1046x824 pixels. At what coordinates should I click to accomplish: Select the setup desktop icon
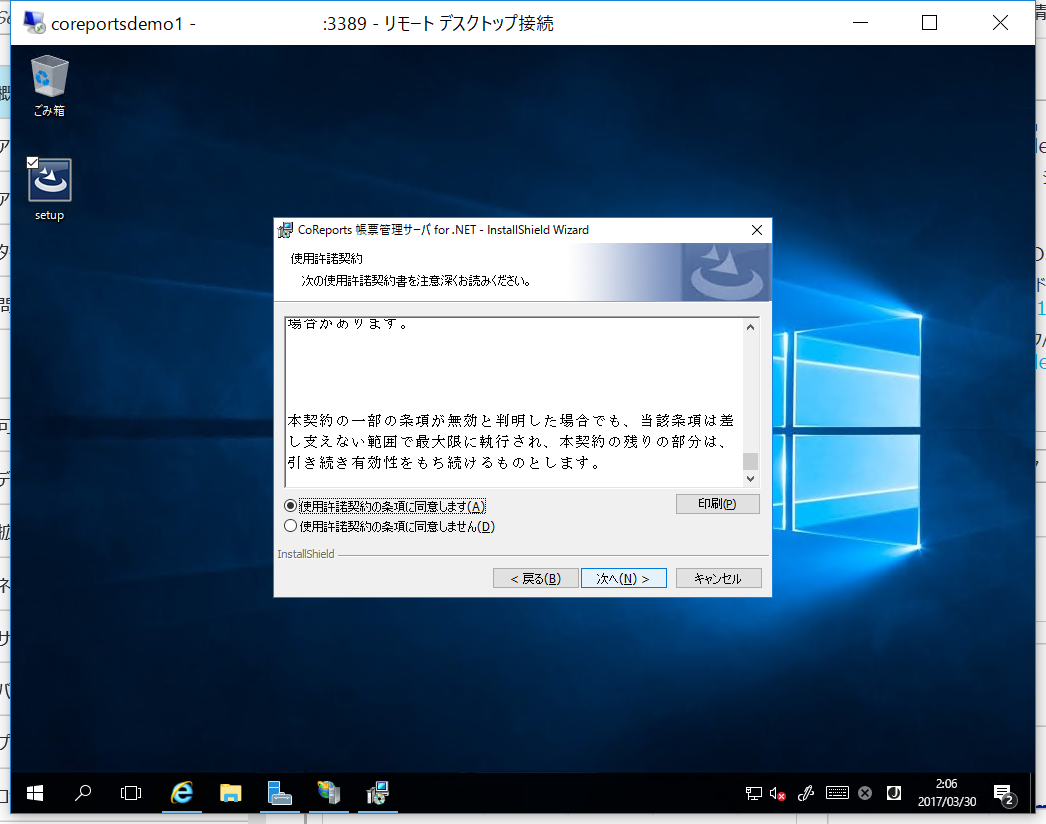(x=49, y=189)
